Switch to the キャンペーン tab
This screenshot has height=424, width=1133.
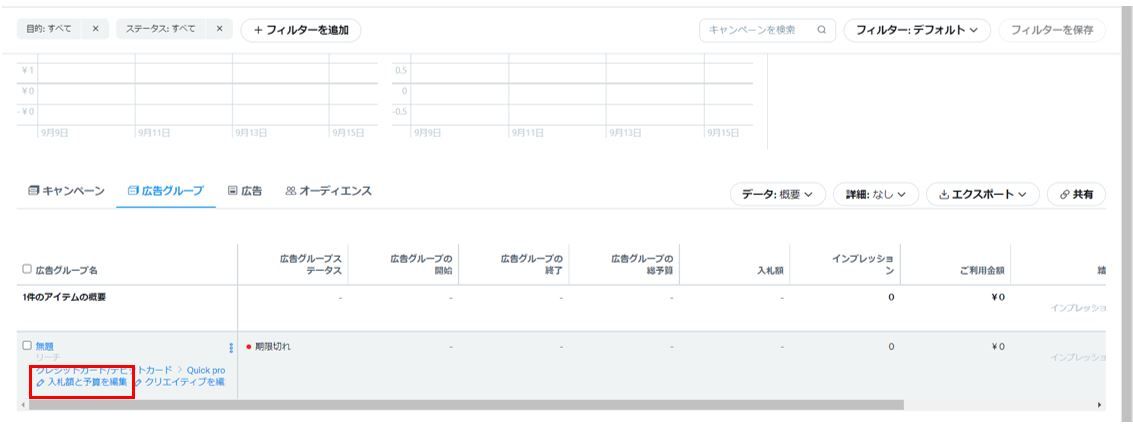tap(66, 191)
